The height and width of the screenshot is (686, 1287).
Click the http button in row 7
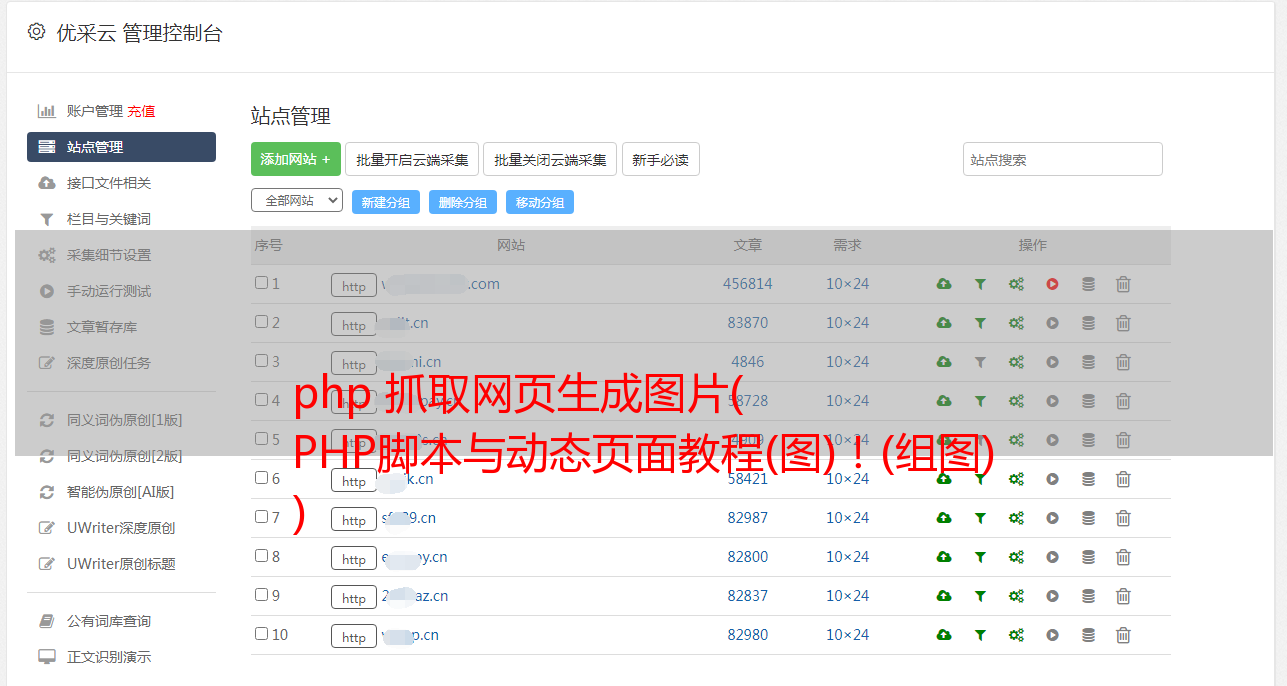pos(354,520)
